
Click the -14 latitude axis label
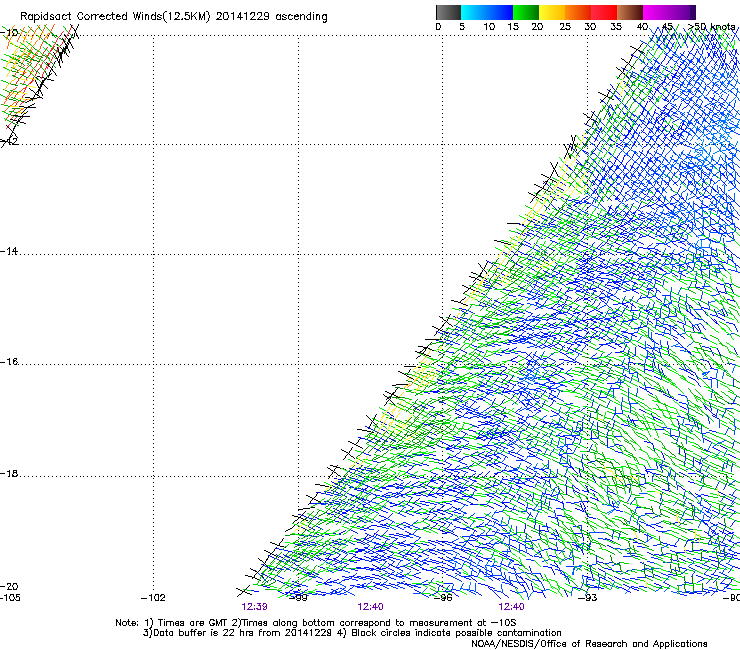click(9, 251)
